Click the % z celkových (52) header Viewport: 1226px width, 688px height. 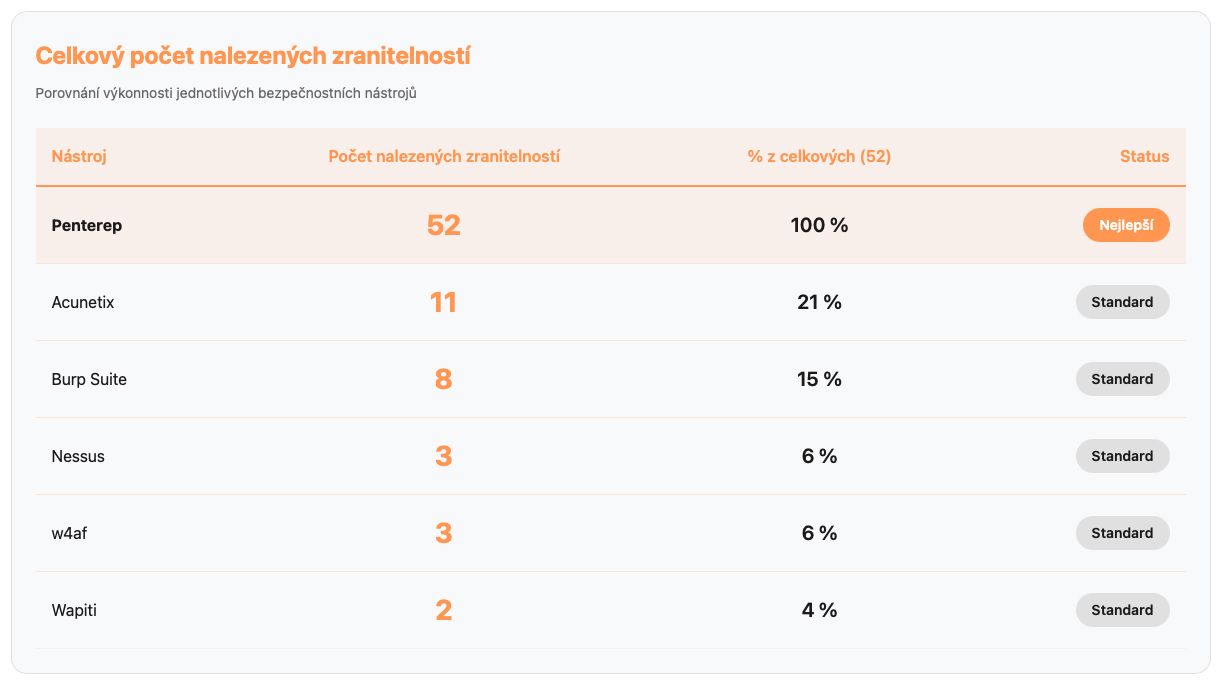tap(819, 156)
